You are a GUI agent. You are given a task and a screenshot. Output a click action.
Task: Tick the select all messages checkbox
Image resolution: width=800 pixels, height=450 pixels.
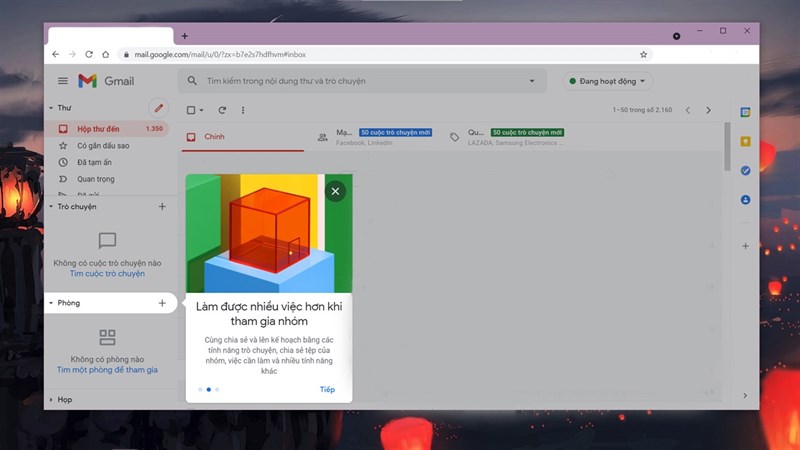[x=191, y=110]
